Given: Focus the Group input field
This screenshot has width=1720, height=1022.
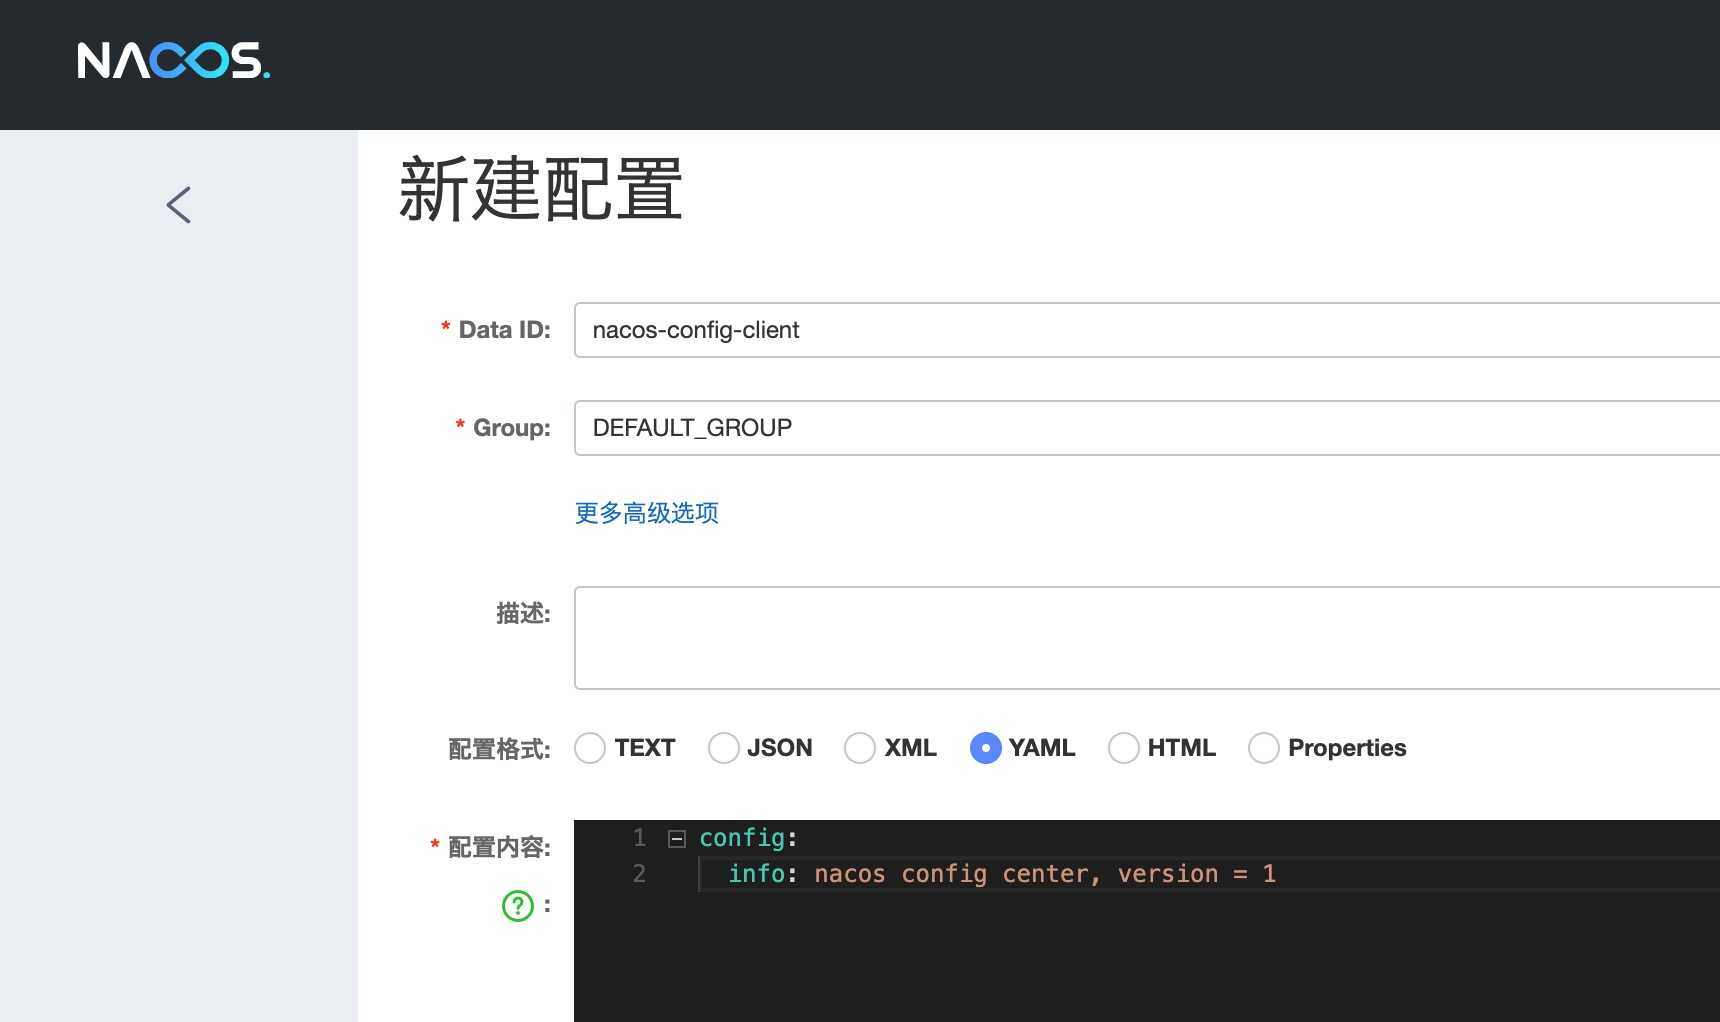Looking at the screenshot, I should tap(1147, 428).
